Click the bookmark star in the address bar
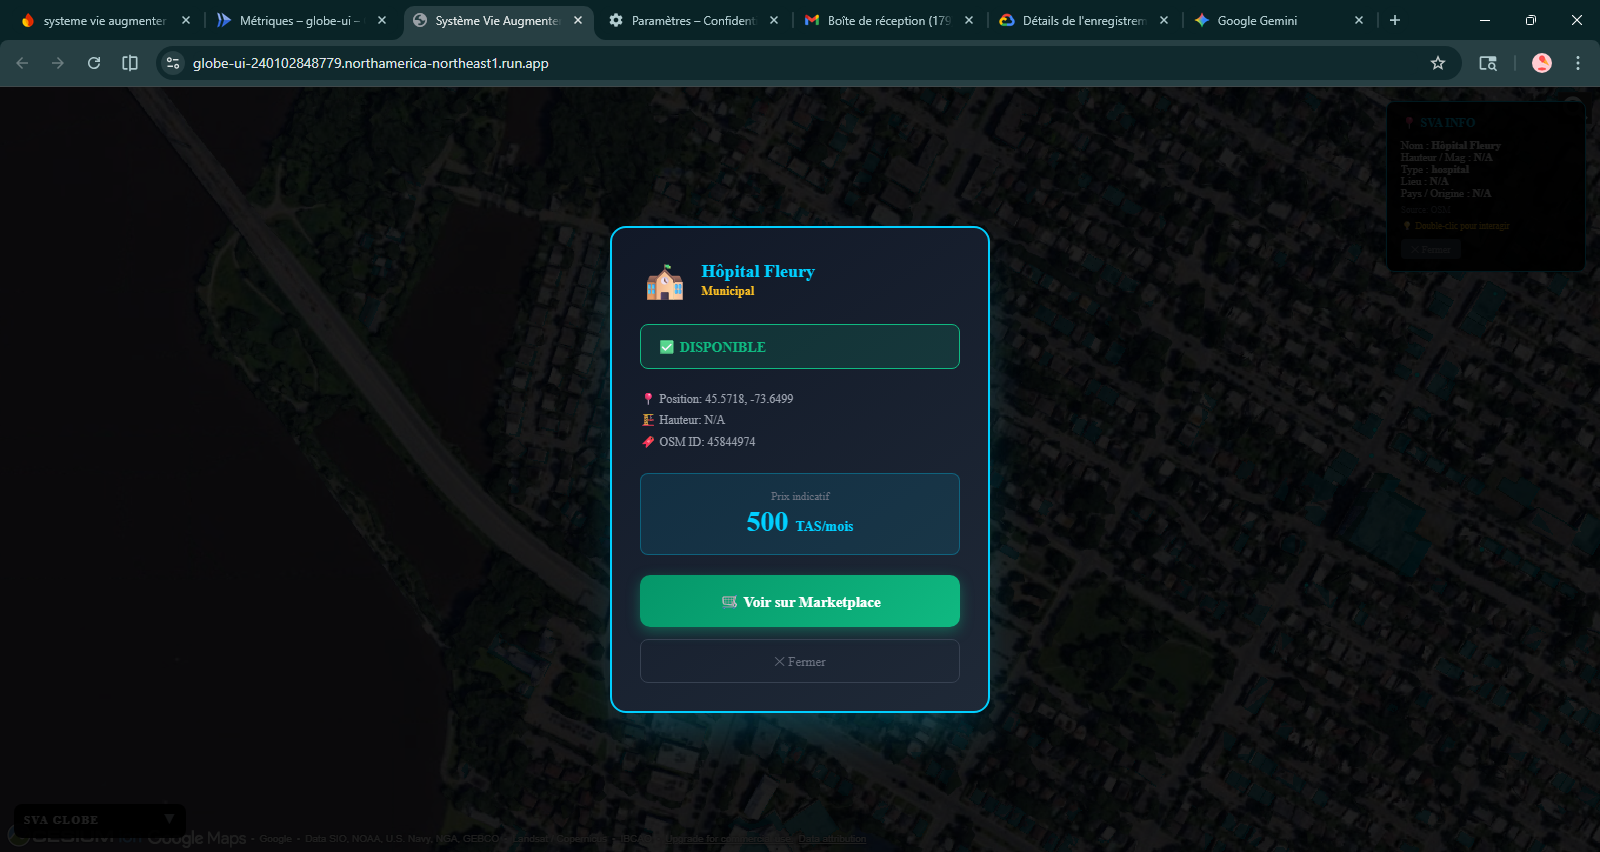 pyautogui.click(x=1438, y=63)
